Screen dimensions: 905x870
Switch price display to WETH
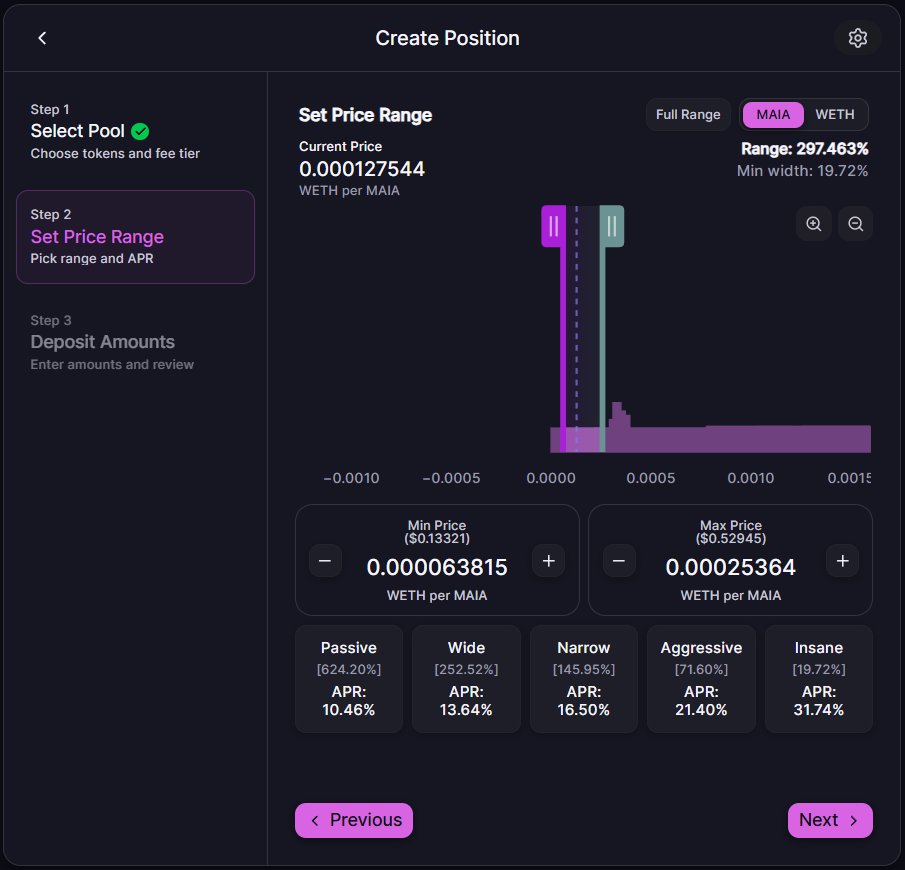coord(835,114)
